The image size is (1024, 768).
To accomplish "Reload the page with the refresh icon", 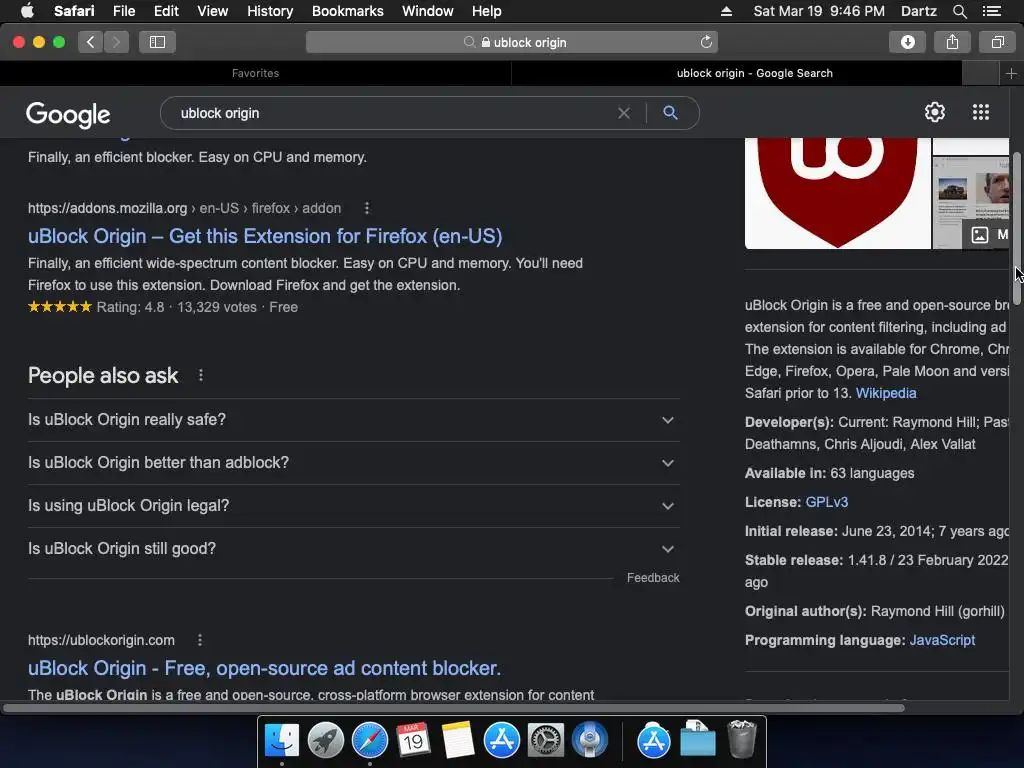I will click(706, 42).
